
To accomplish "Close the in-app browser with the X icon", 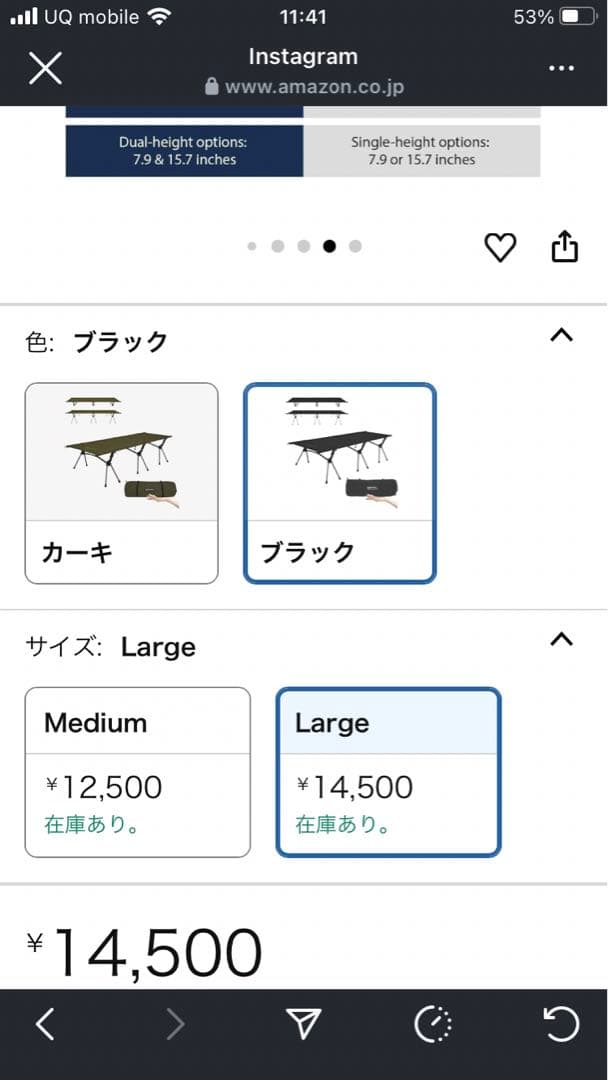I will (44, 68).
